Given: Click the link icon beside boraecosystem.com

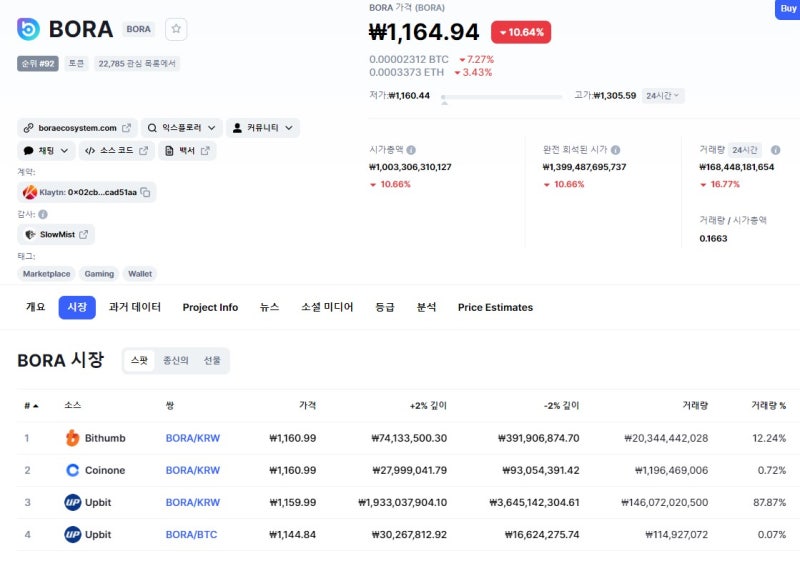Looking at the screenshot, I should click(x=29, y=128).
